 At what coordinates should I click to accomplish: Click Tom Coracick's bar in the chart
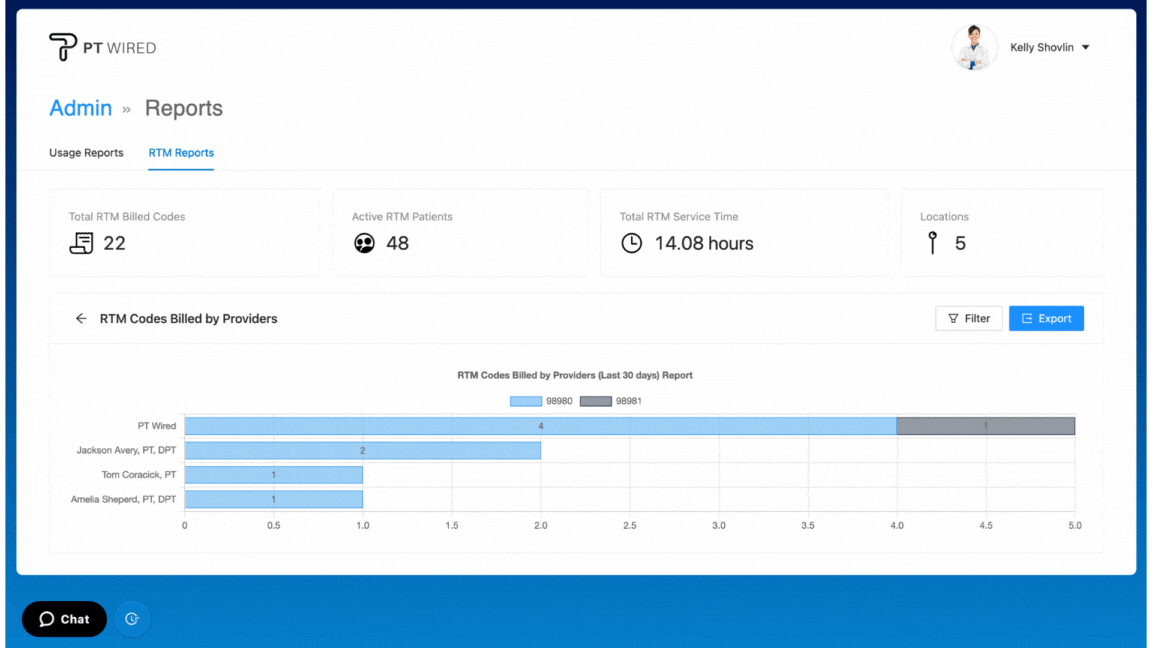(x=273, y=475)
